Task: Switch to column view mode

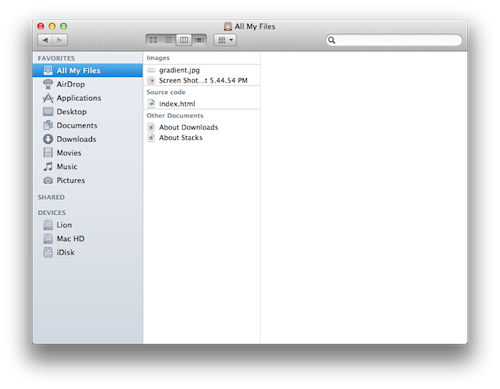Action: [x=184, y=40]
